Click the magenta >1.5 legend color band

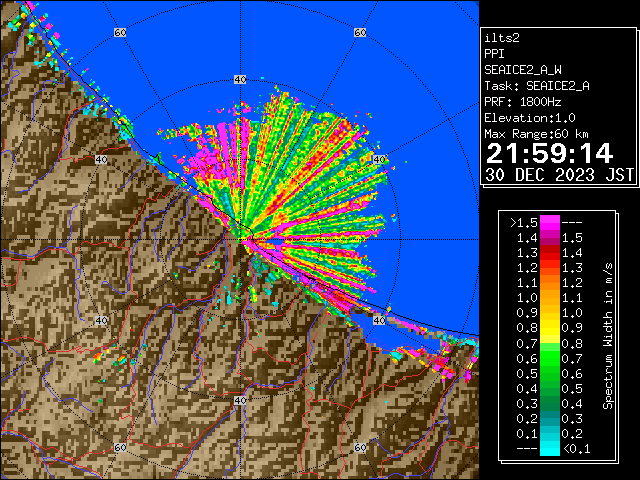click(549, 223)
